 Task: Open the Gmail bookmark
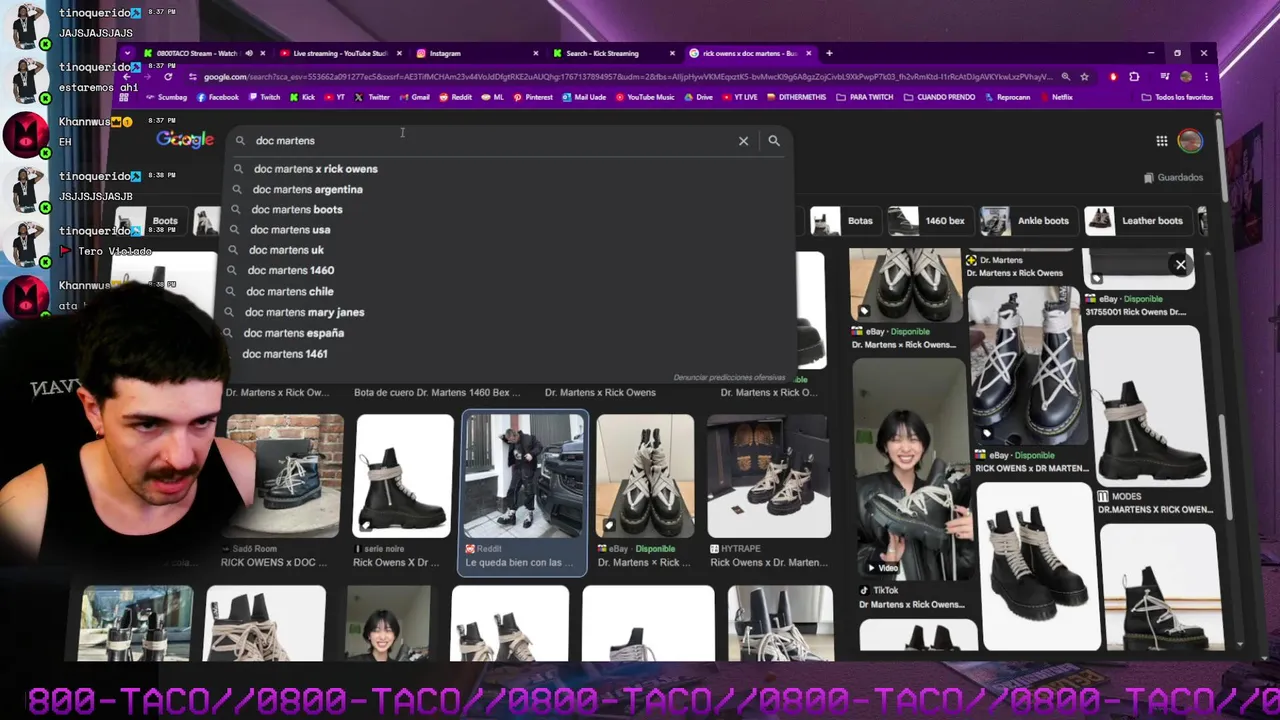coord(414,97)
